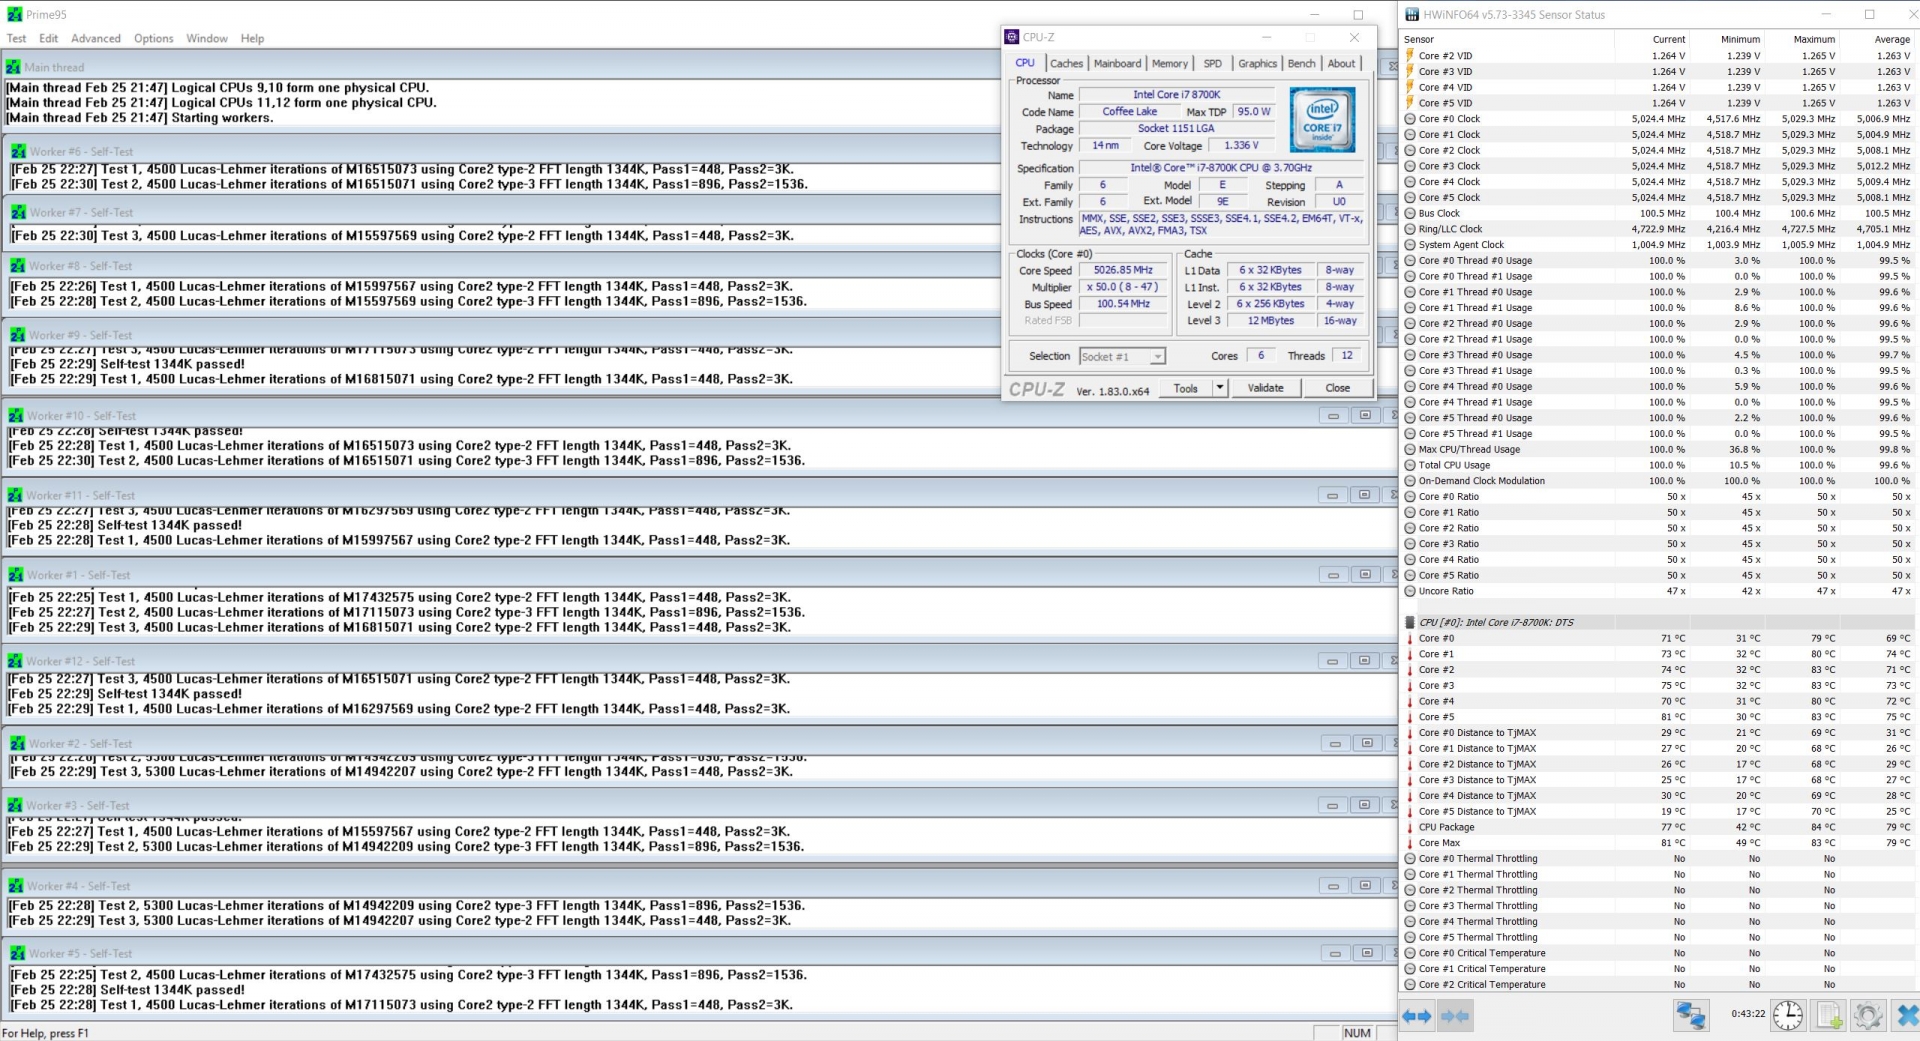Screen dimensions: 1920x1041
Task: Click the Intel Core i7 logo in CPU-Z
Action: tap(1322, 119)
